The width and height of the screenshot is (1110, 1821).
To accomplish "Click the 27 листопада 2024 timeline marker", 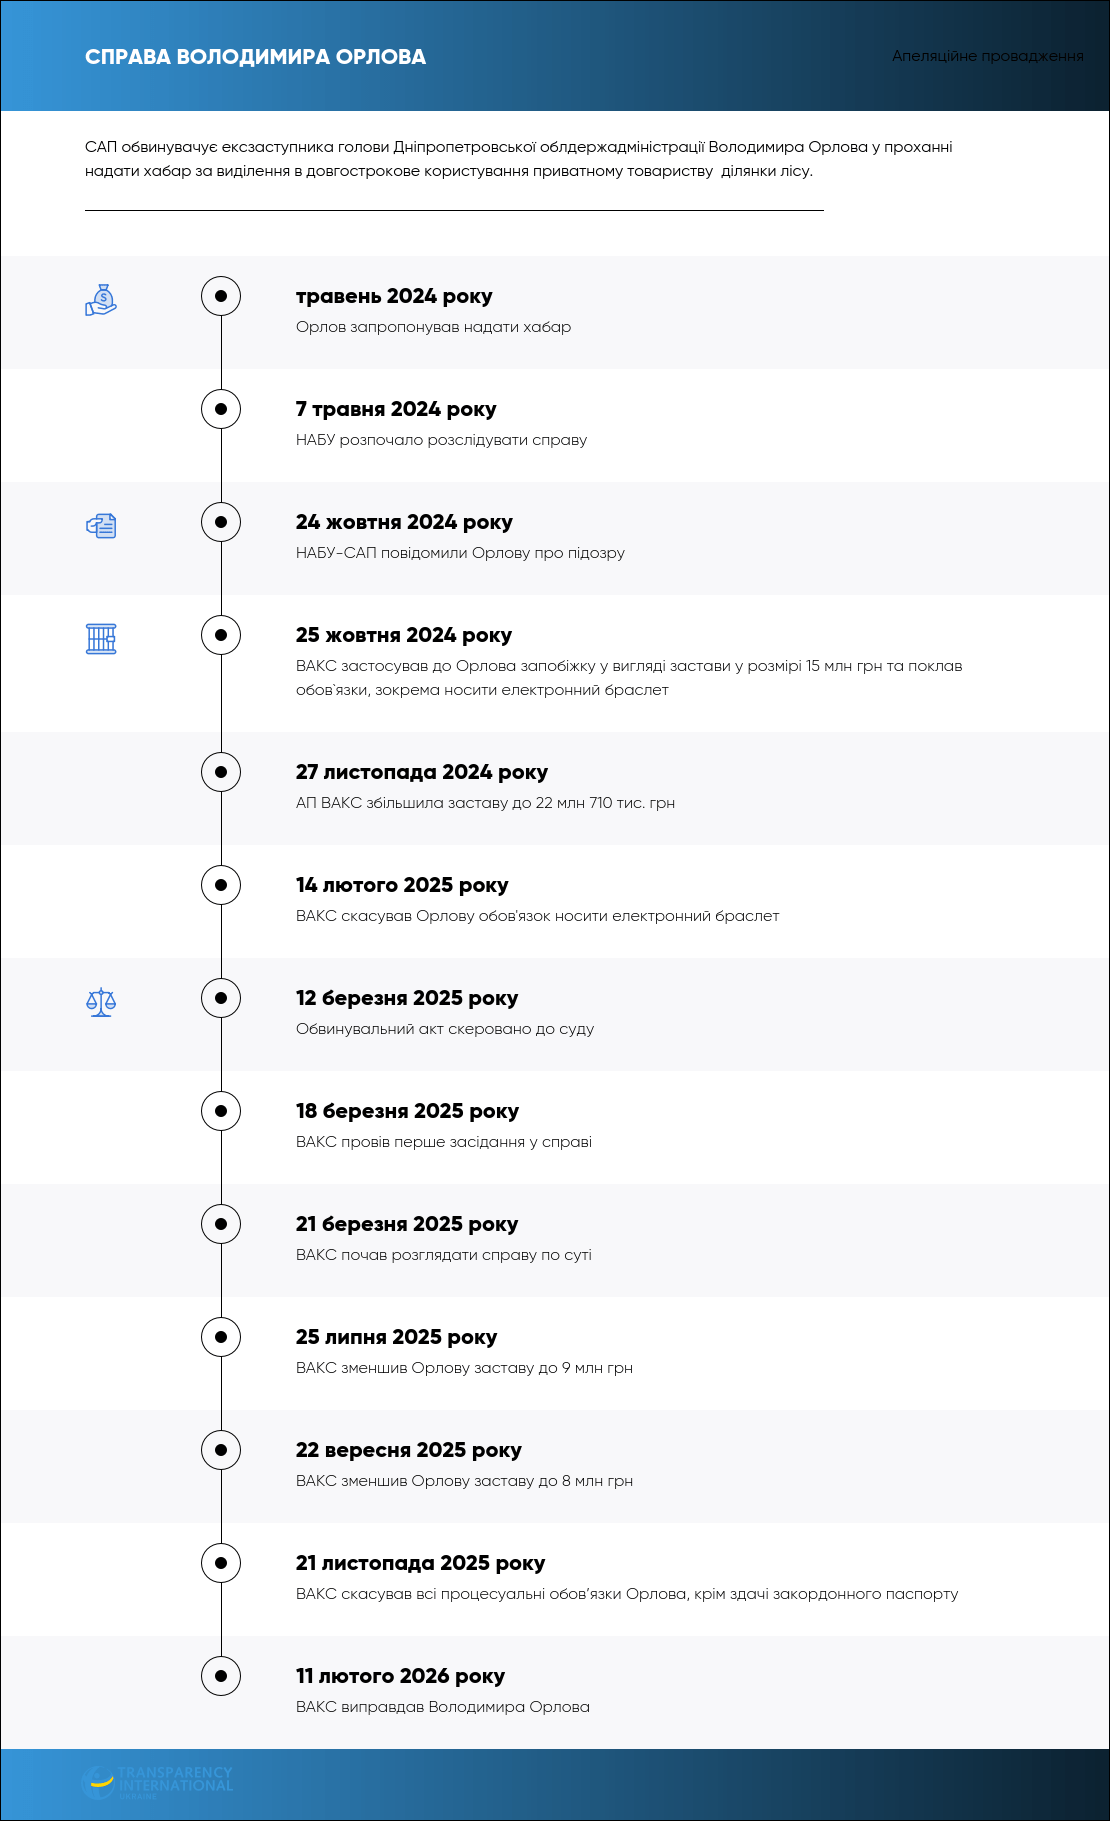I will tap(221, 772).
